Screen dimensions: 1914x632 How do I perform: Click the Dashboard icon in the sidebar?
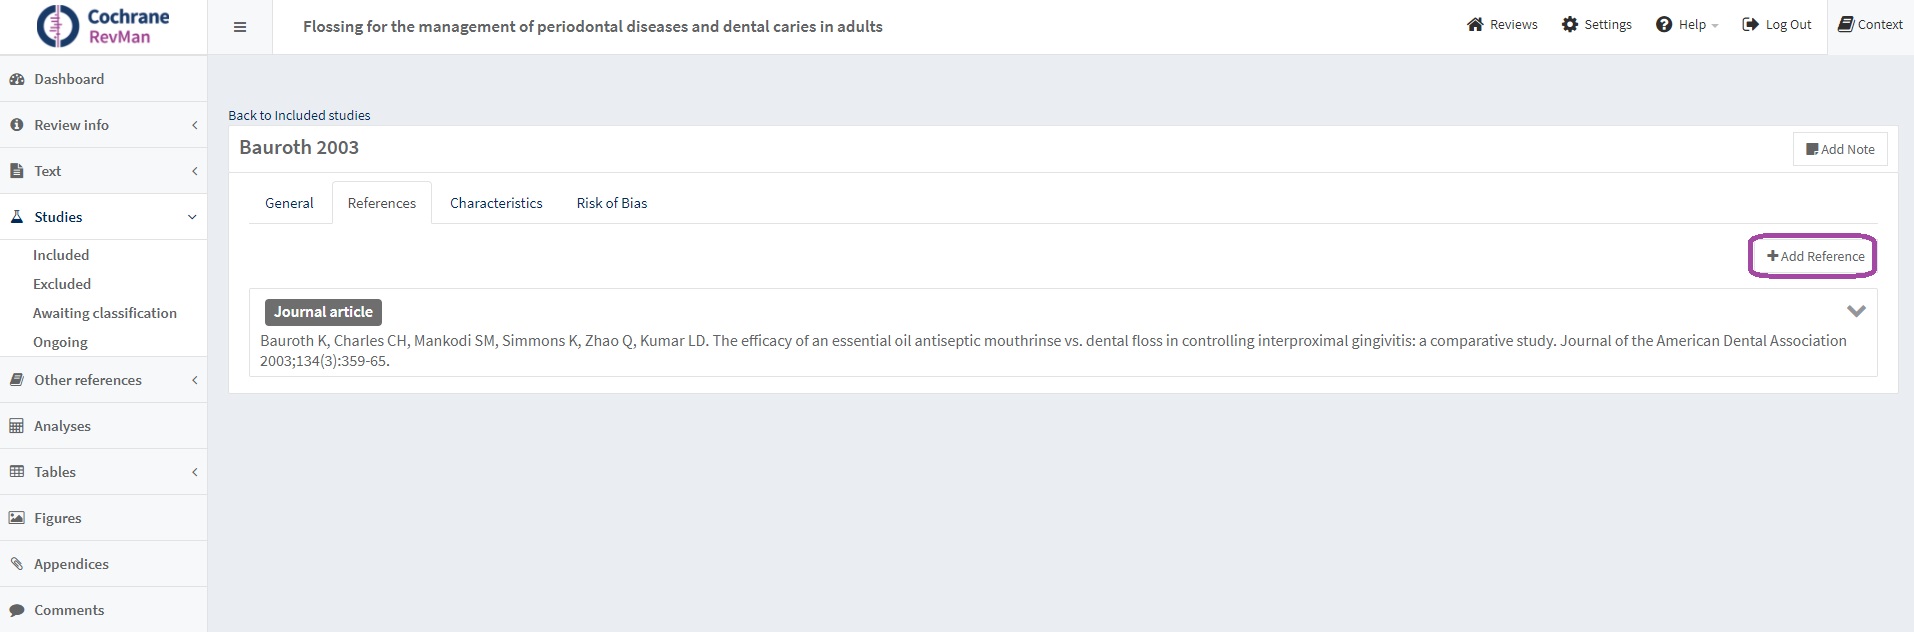(17, 79)
